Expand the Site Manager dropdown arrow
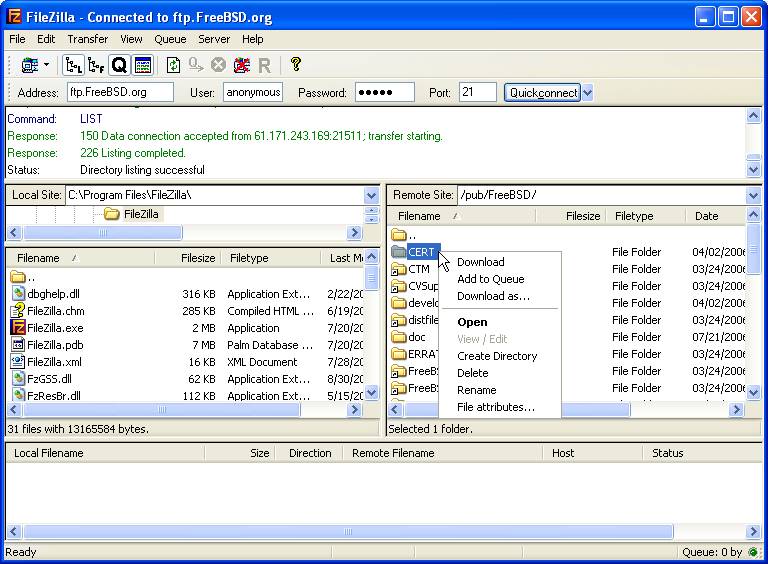This screenshot has width=768, height=564. pos(47,65)
